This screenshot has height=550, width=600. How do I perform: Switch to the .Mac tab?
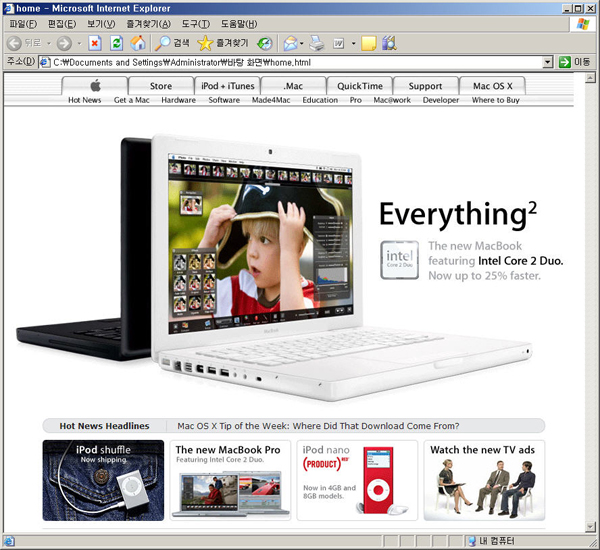pyautogui.click(x=293, y=86)
